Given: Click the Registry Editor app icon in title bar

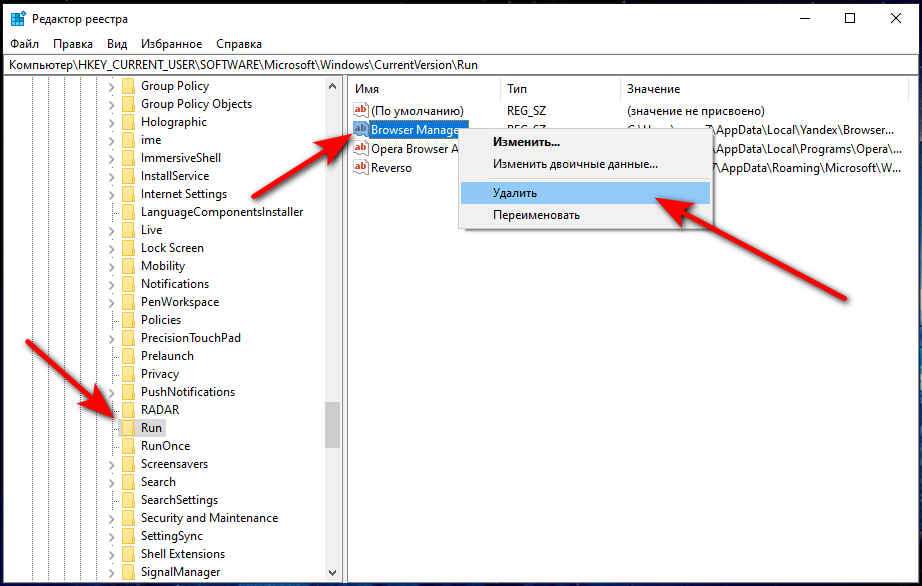Looking at the screenshot, I should click(17, 19).
